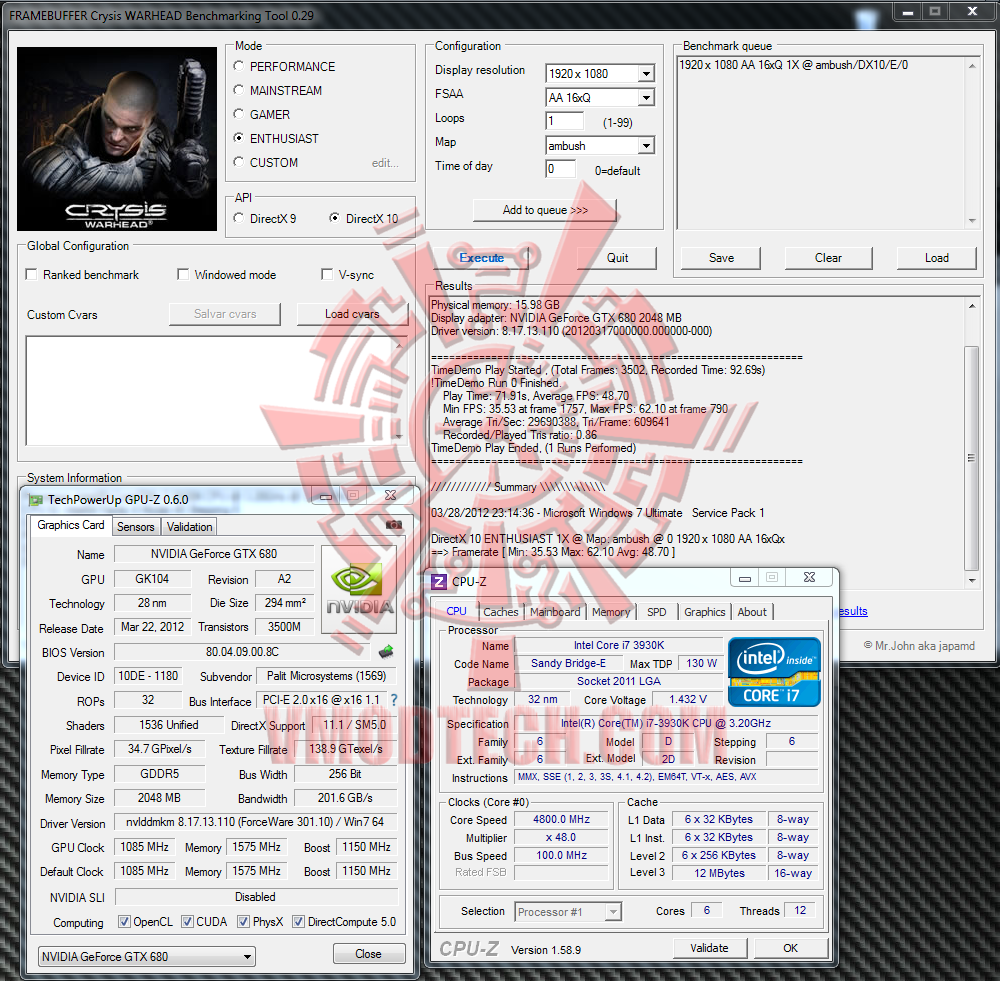Open the GPU selection dropdown in GPU-Z

click(x=147, y=956)
